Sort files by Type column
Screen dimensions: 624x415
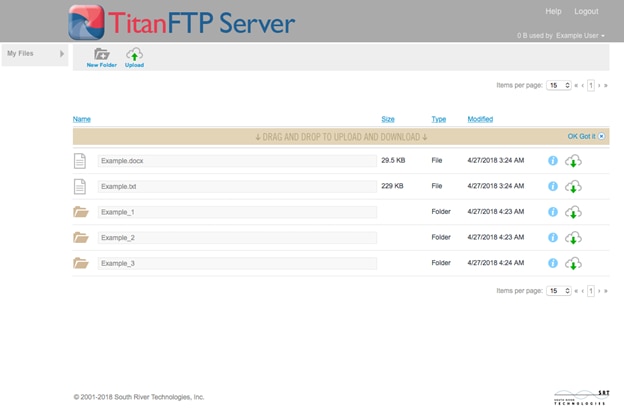click(439, 119)
